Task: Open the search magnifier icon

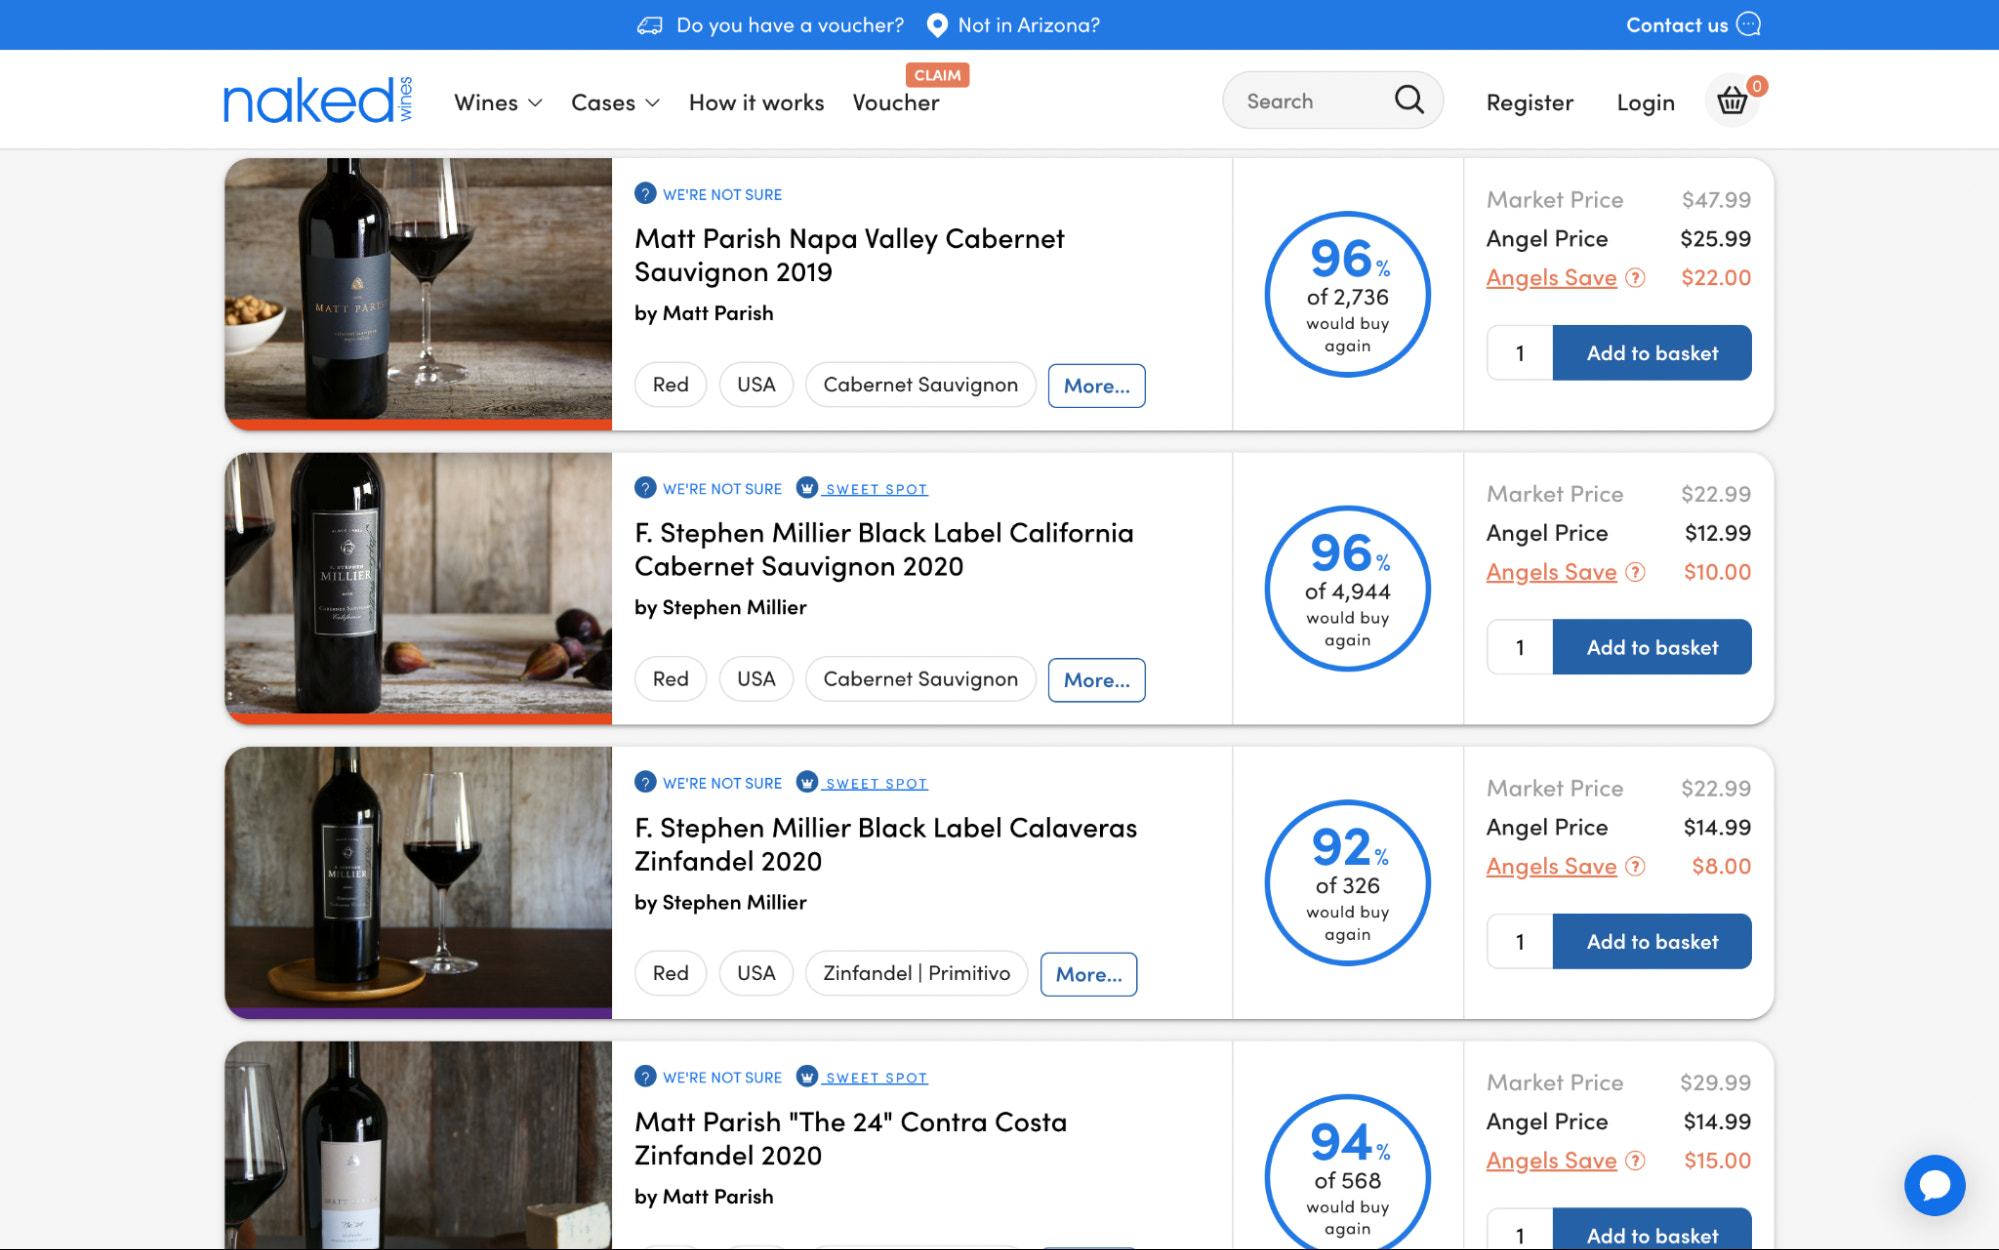Action: point(1408,100)
